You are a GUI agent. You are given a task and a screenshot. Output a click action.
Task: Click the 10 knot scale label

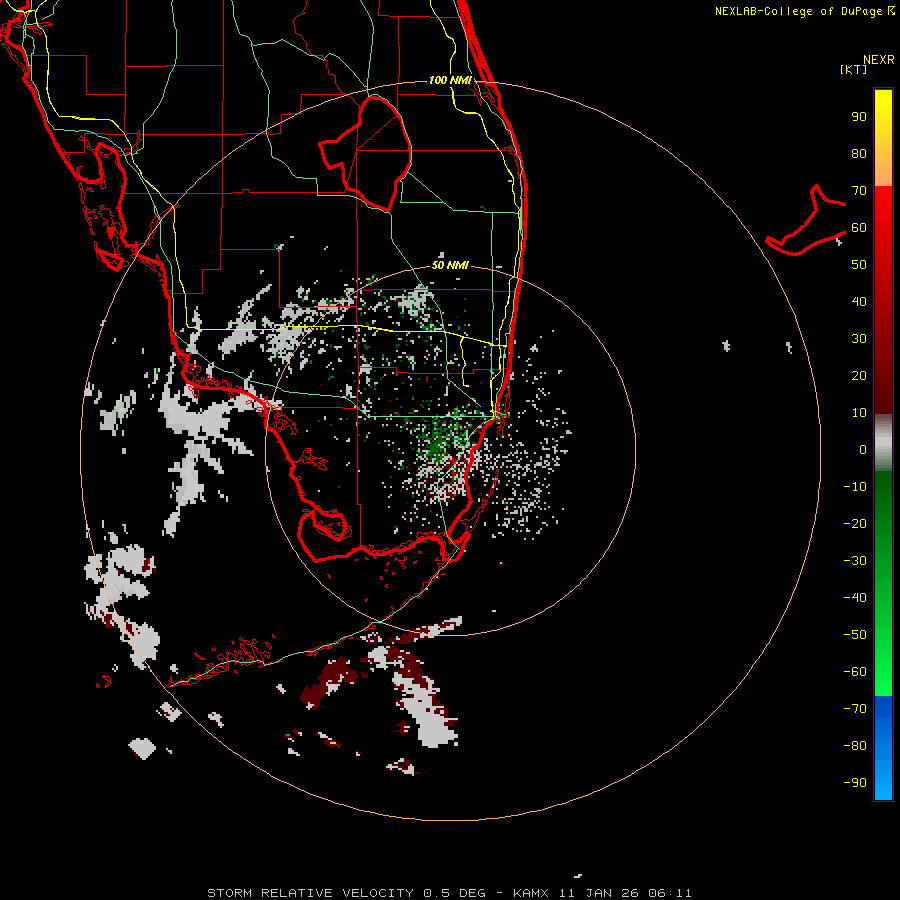pyautogui.click(x=859, y=413)
